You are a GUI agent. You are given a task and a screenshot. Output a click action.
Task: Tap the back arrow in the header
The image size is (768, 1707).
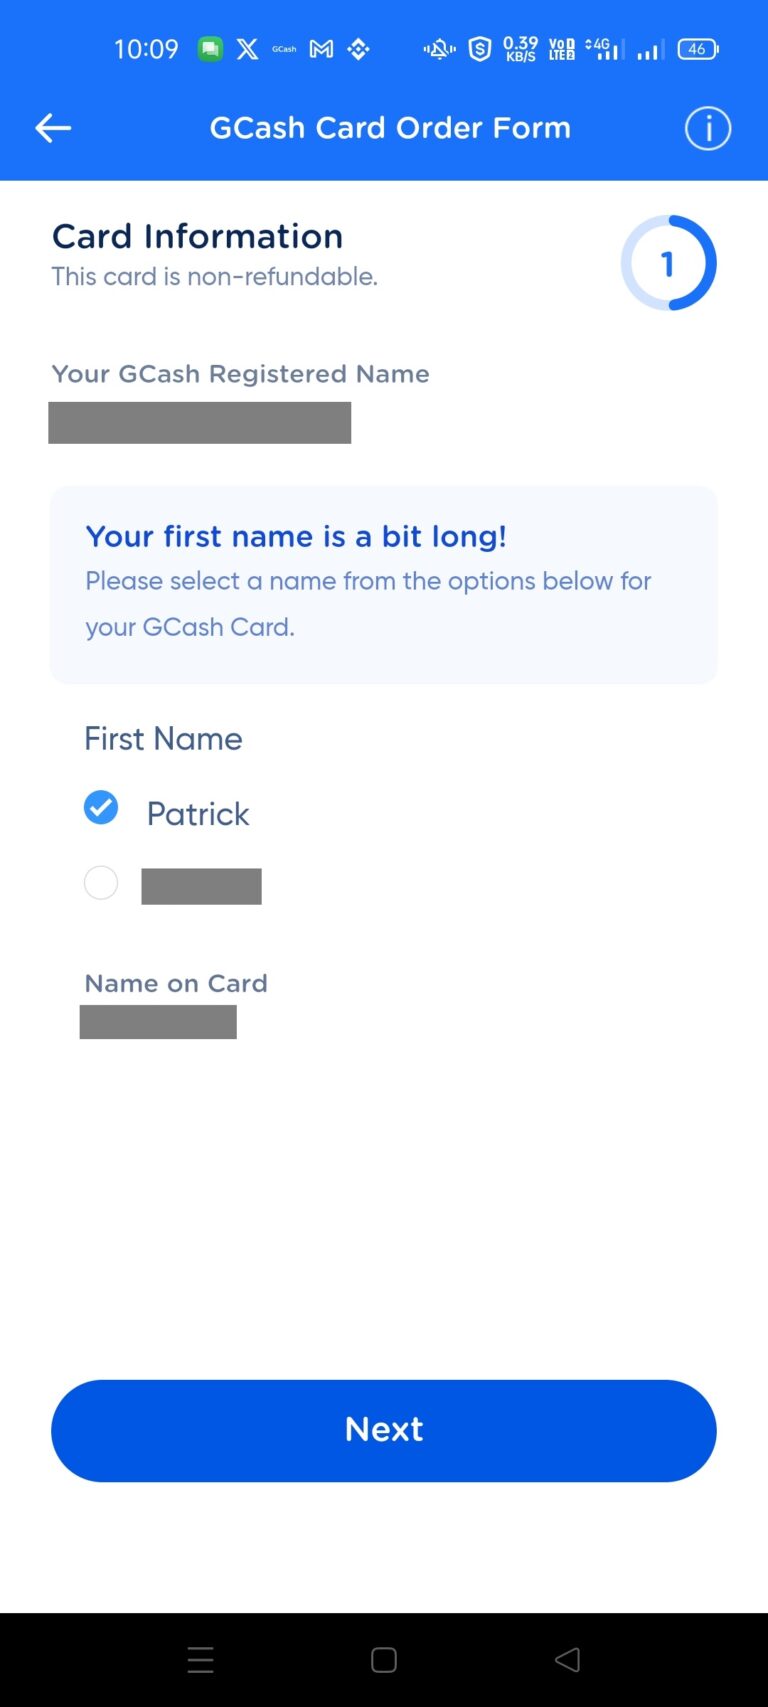tap(52, 128)
